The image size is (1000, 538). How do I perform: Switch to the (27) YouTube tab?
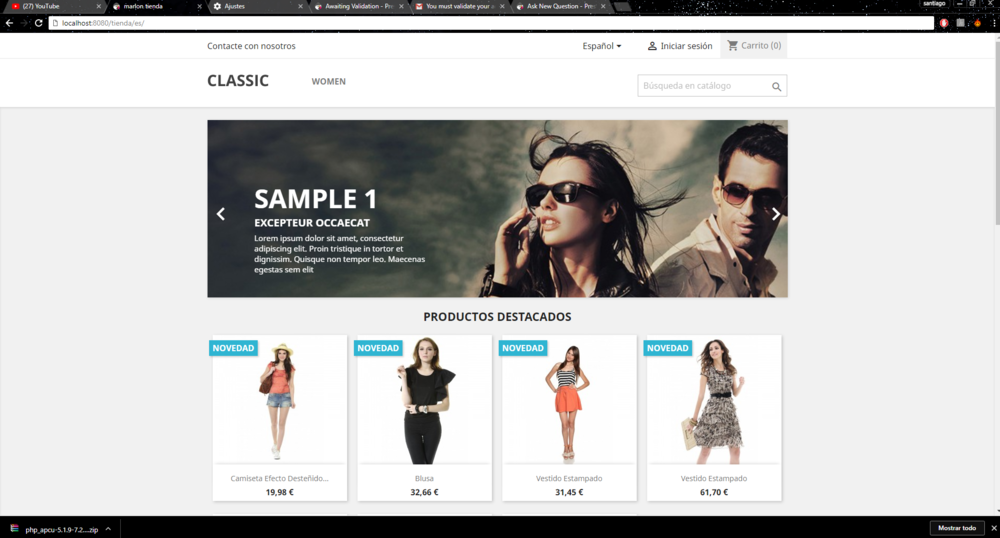point(54,6)
